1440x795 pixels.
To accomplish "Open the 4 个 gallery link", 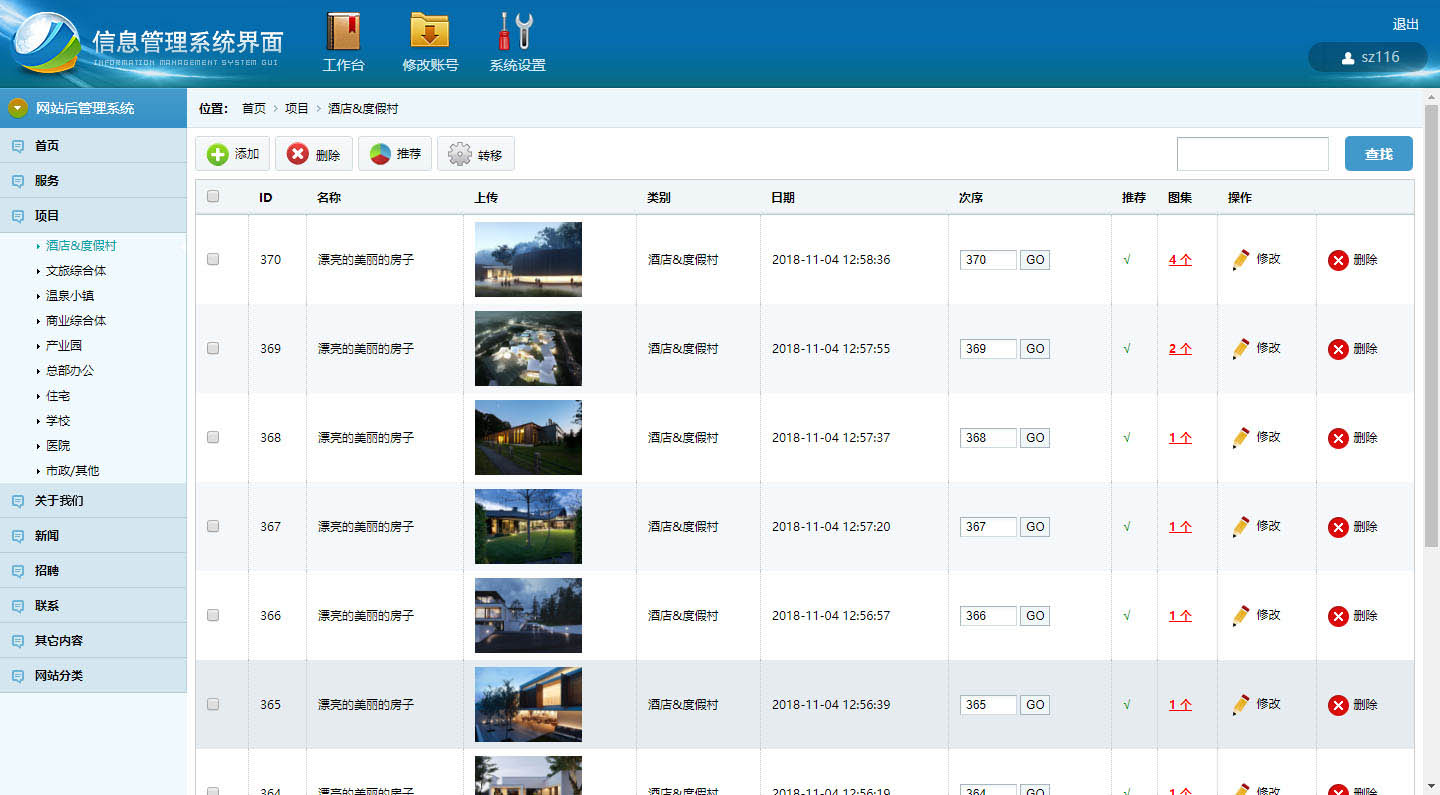I will pyautogui.click(x=1180, y=260).
